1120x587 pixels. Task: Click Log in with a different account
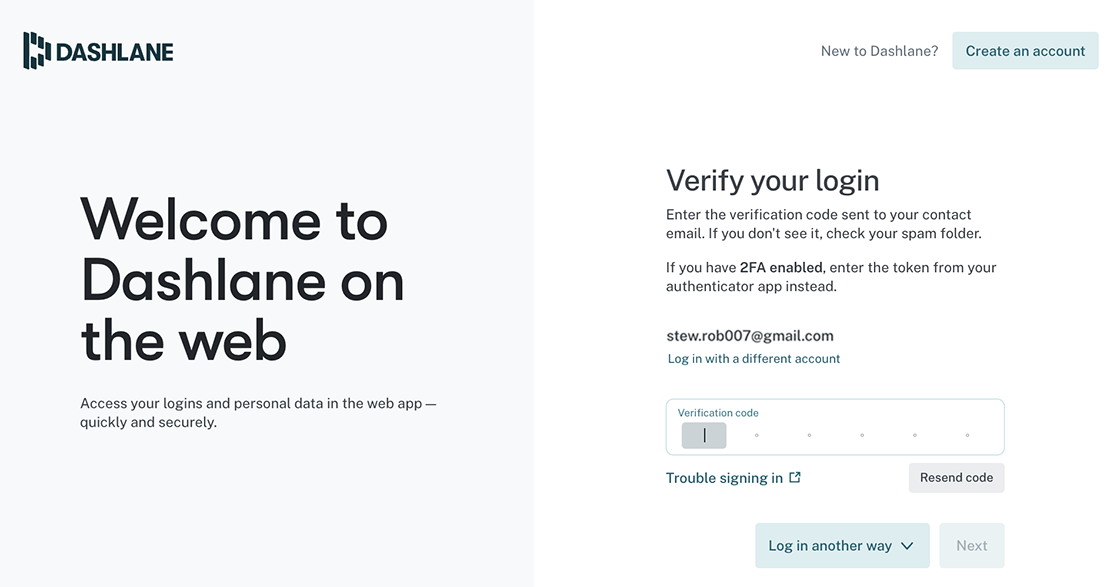[x=754, y=358]
